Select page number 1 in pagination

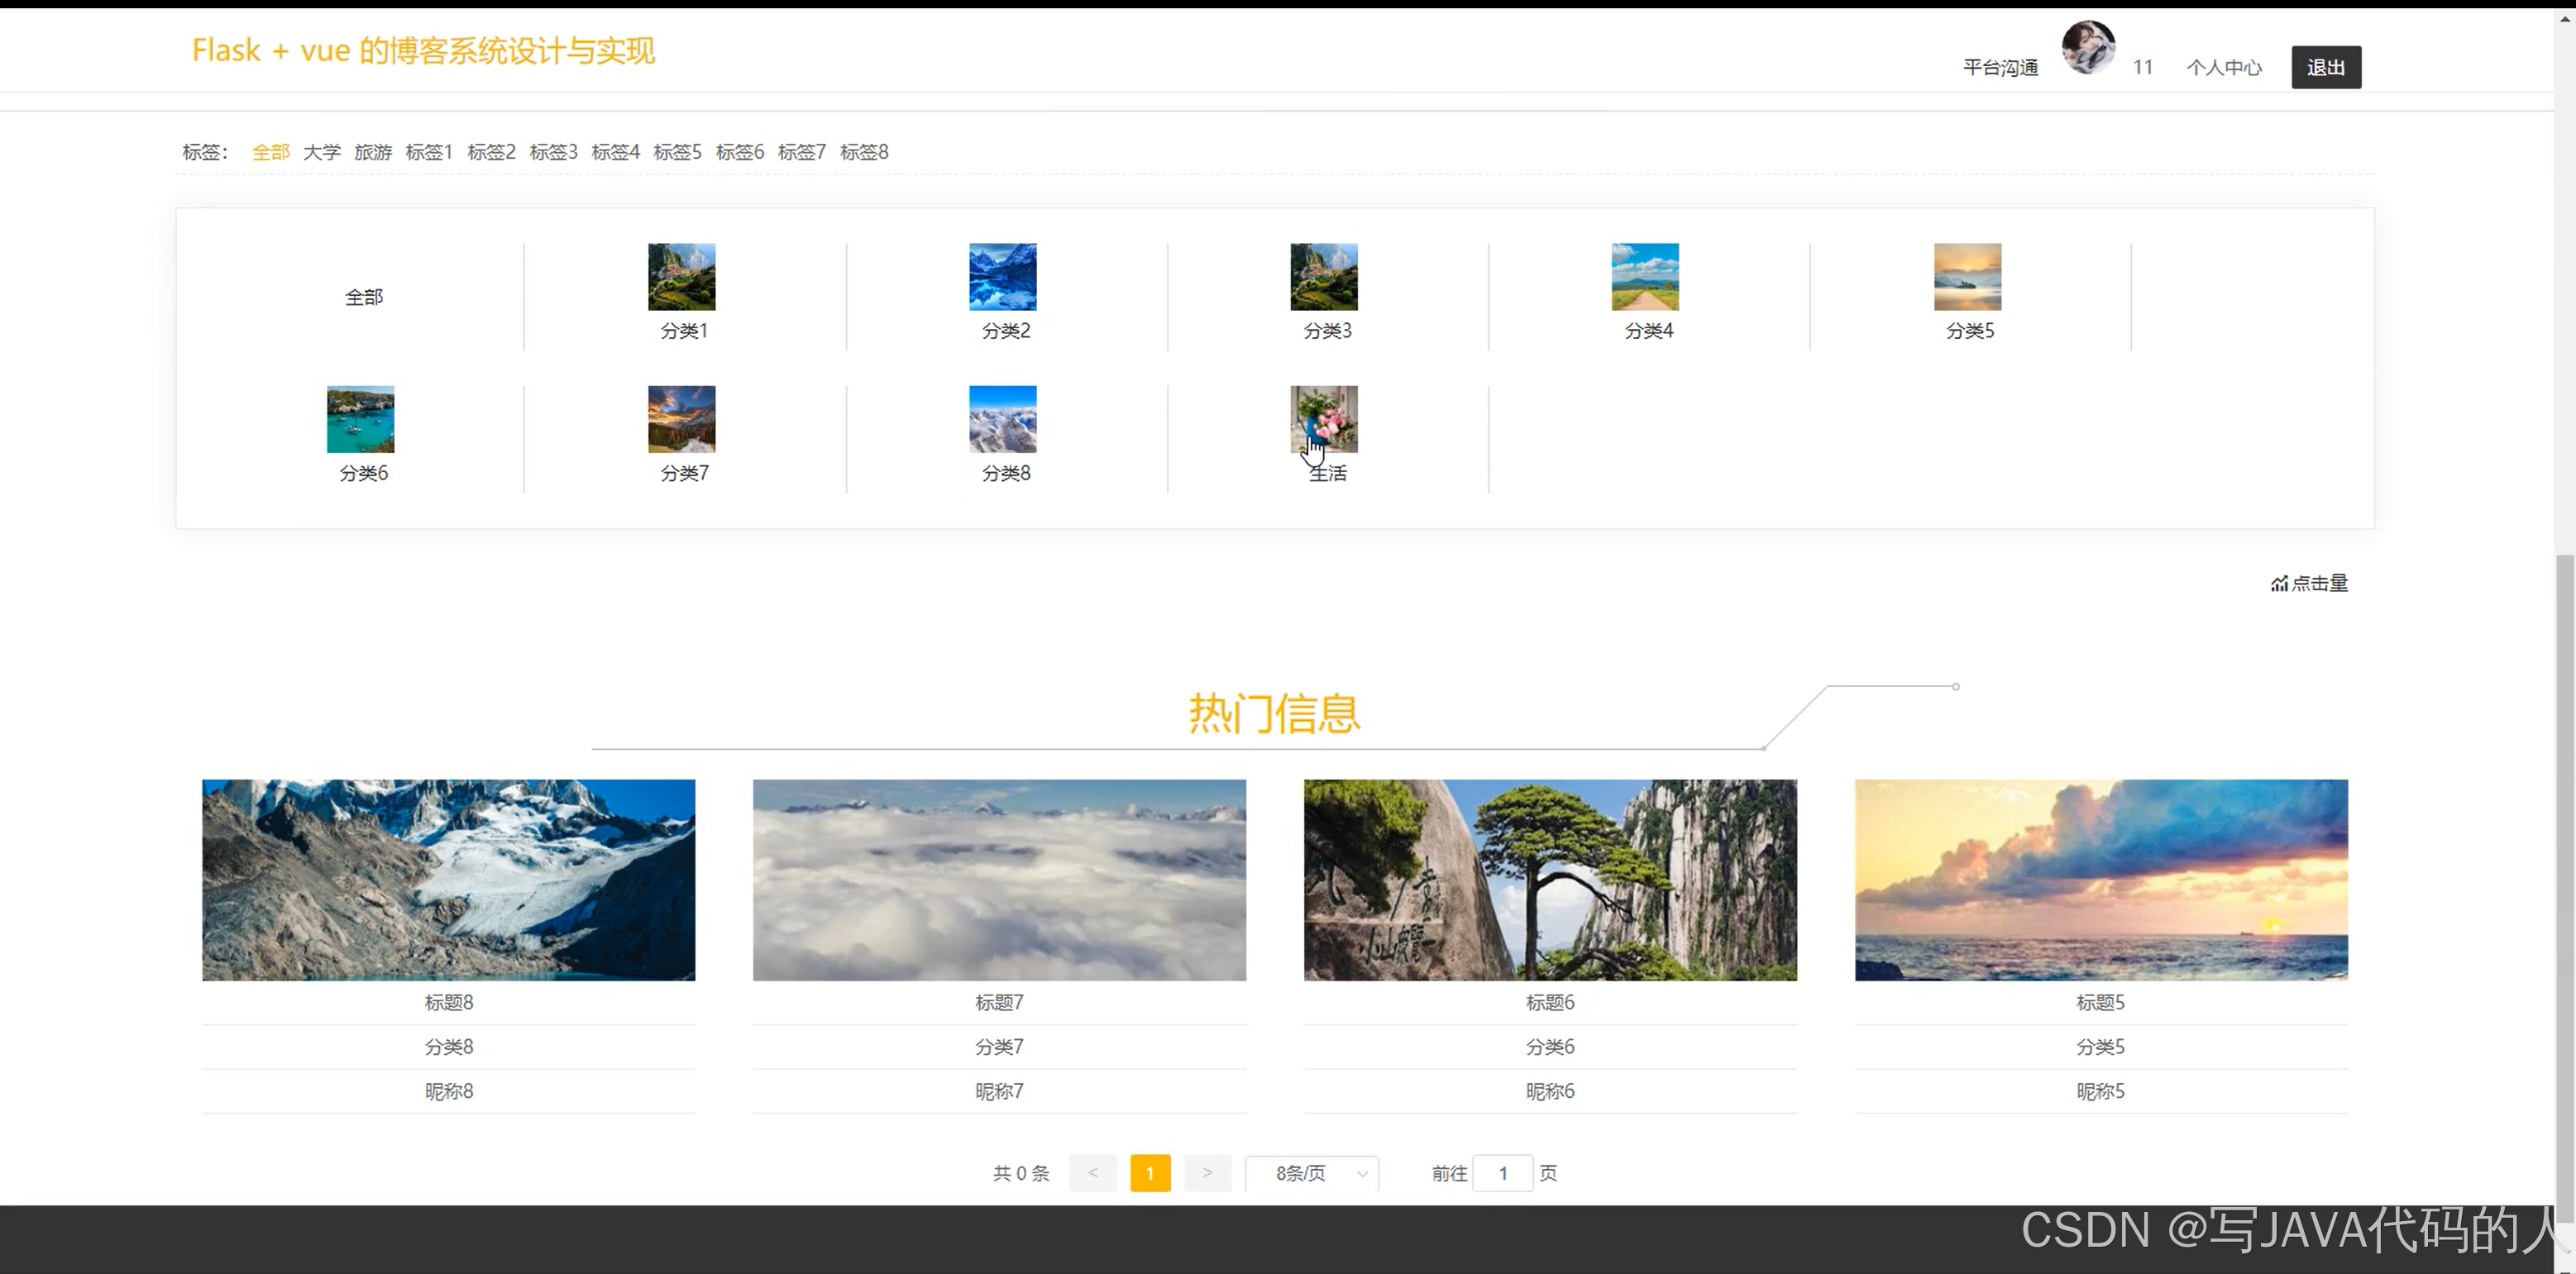coord(1150,1173)
